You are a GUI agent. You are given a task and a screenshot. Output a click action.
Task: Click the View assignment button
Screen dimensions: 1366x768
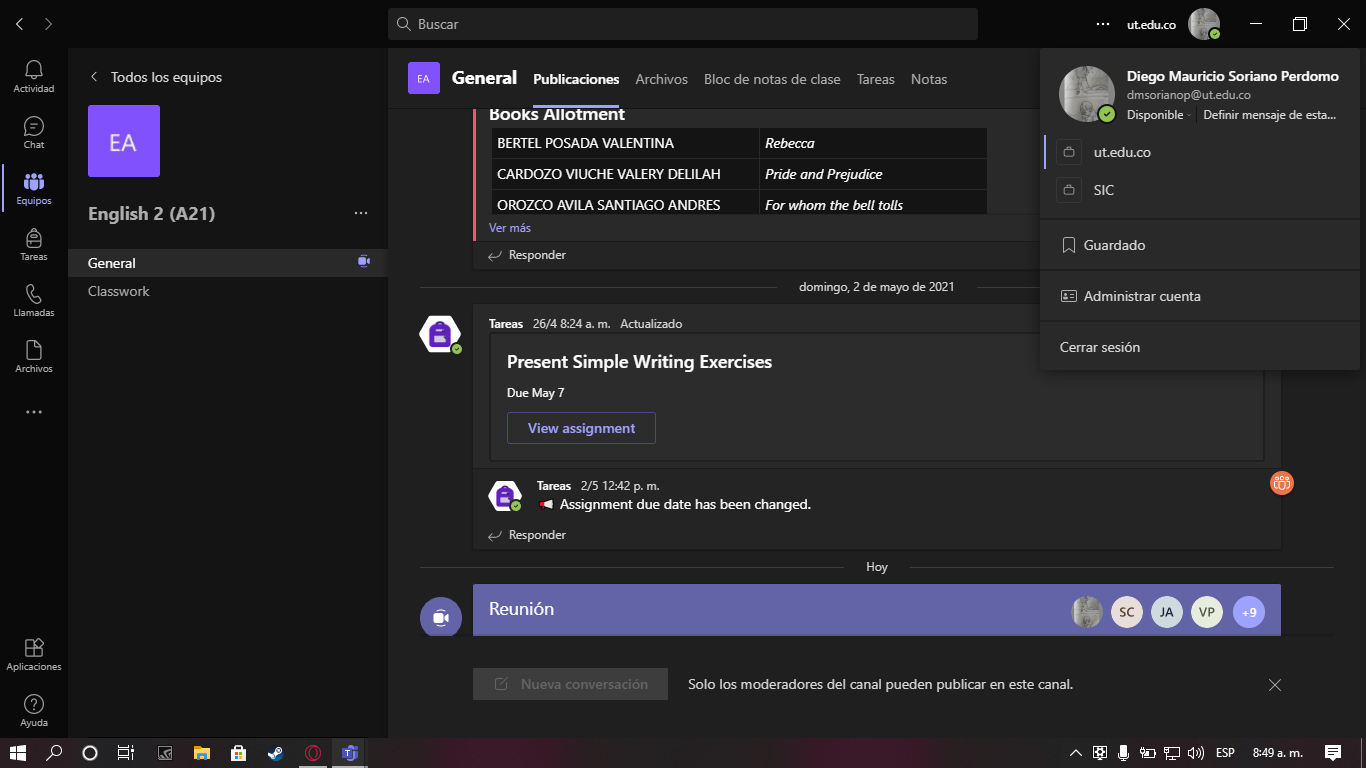click(x=581, y=428)
